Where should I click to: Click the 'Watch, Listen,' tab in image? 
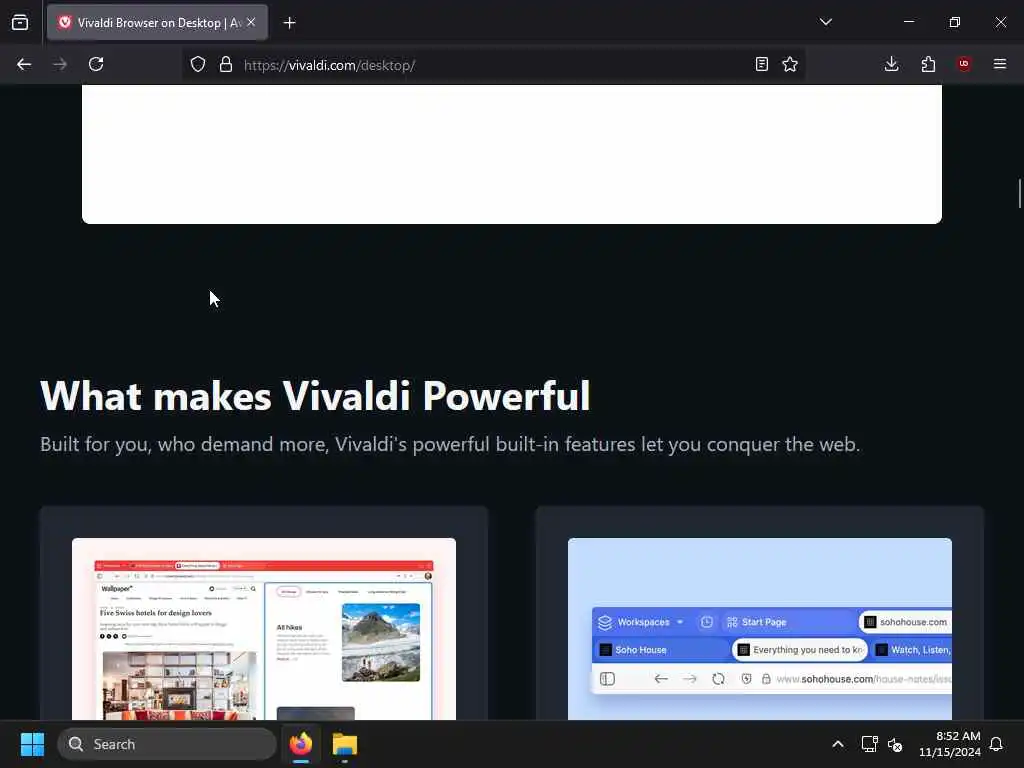pyautogui.click(x=912, y=650)
